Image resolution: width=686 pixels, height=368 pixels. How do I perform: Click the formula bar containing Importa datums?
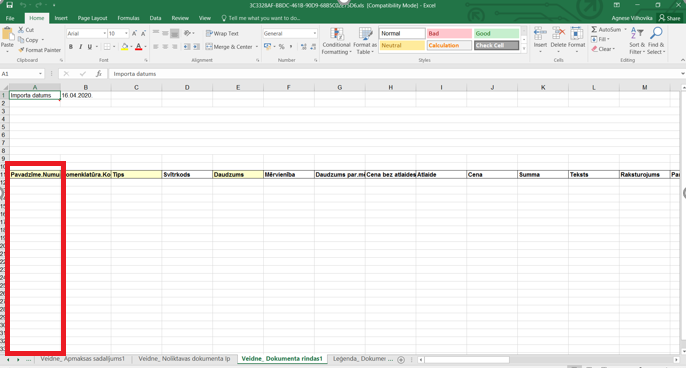(x=394, y=74)
